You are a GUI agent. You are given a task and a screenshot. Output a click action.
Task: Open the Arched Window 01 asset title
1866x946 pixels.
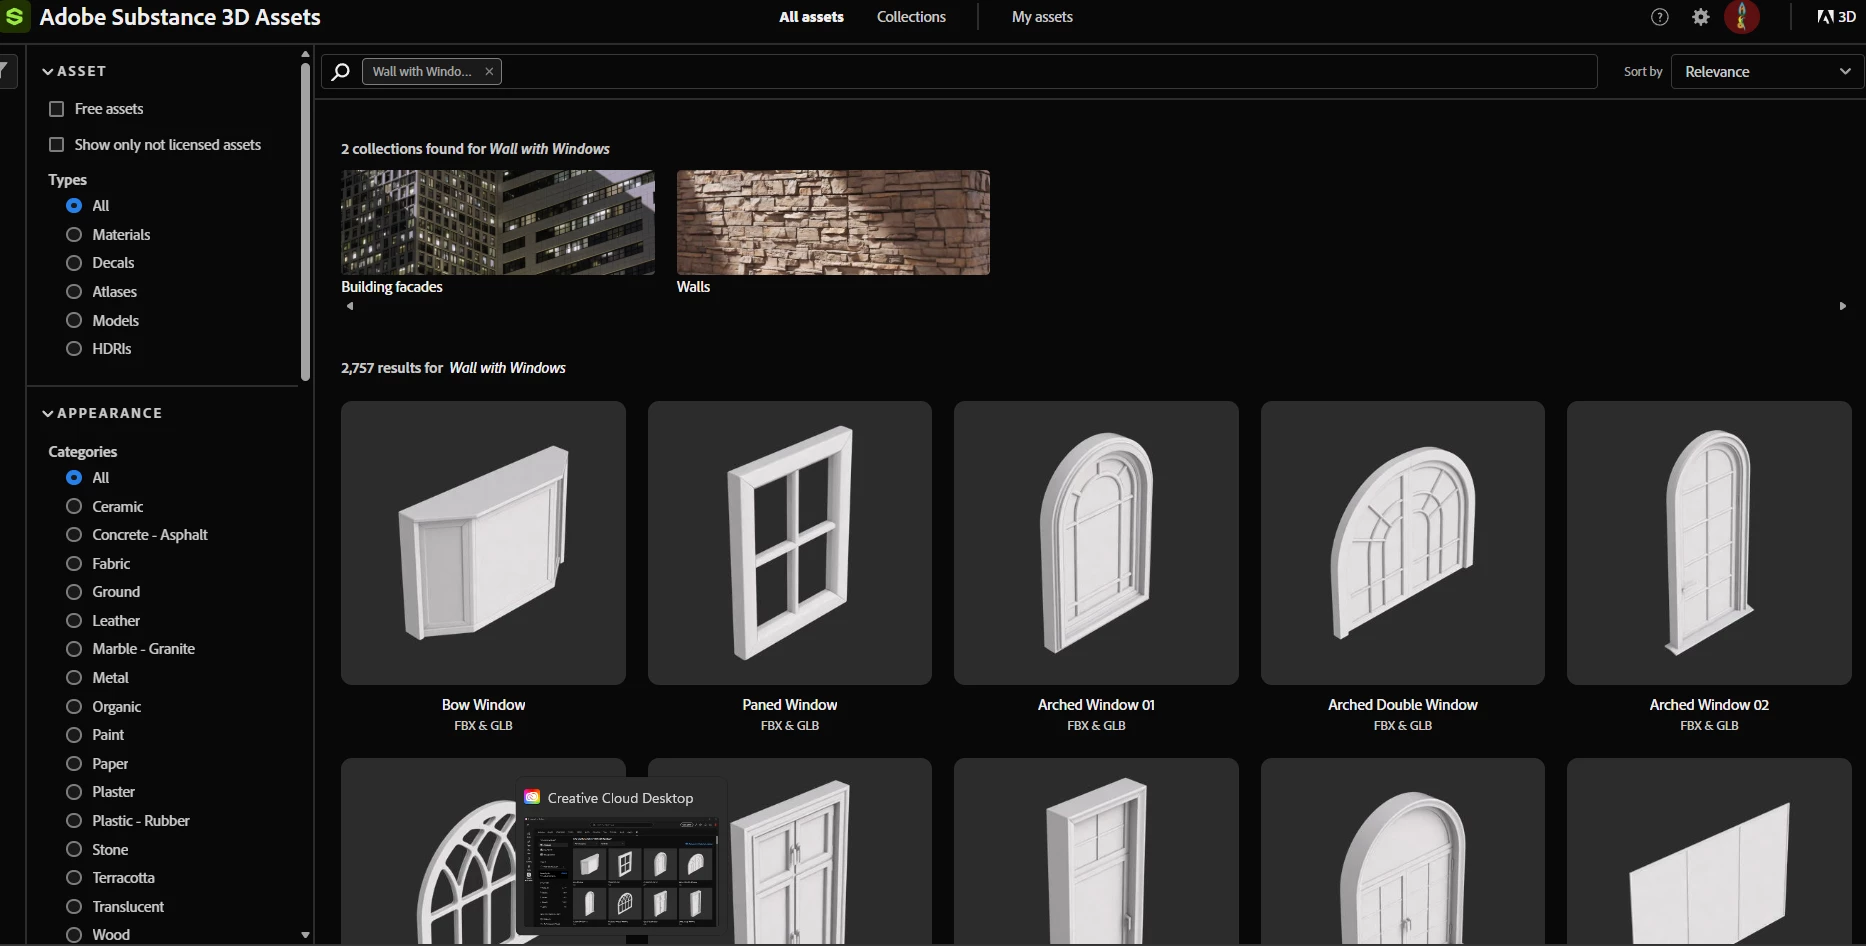(1096, 705)
